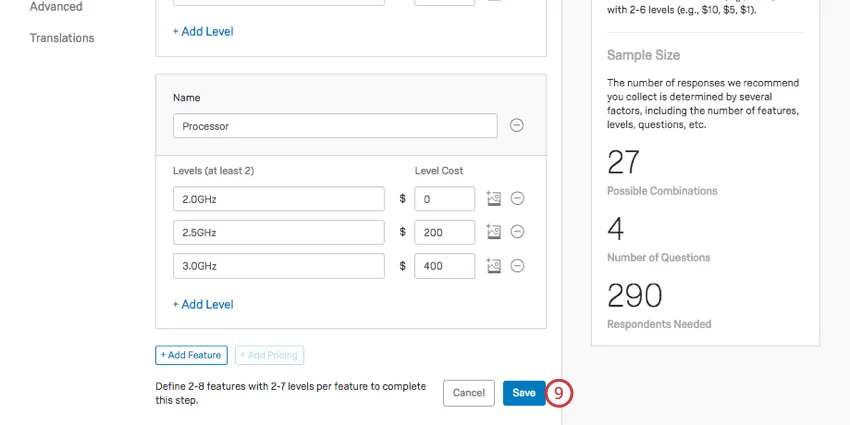
Task: Change the 400 level cost value
Action: [x=444, y=266]
